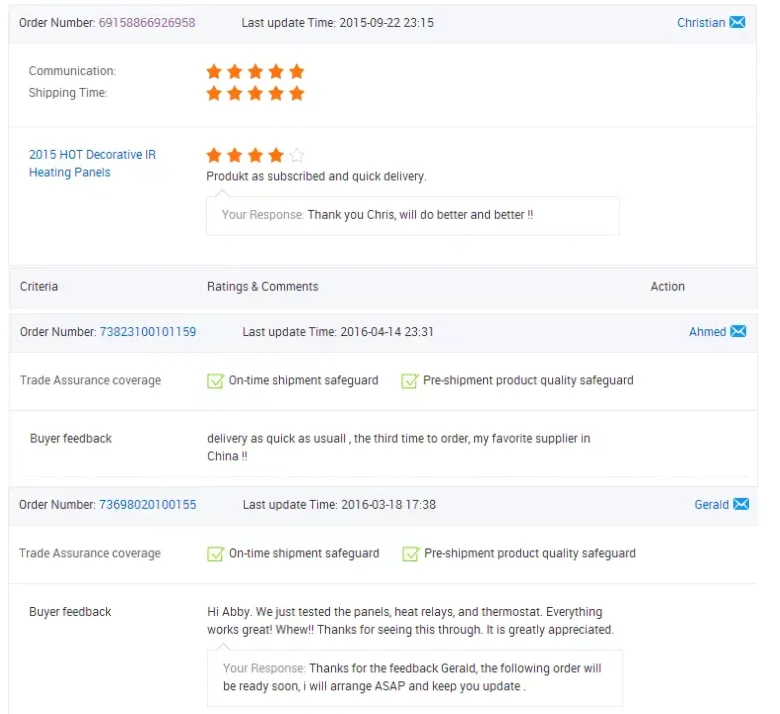Open order number 73698020100155
780x714 pixels.
[x=147, y=504]
